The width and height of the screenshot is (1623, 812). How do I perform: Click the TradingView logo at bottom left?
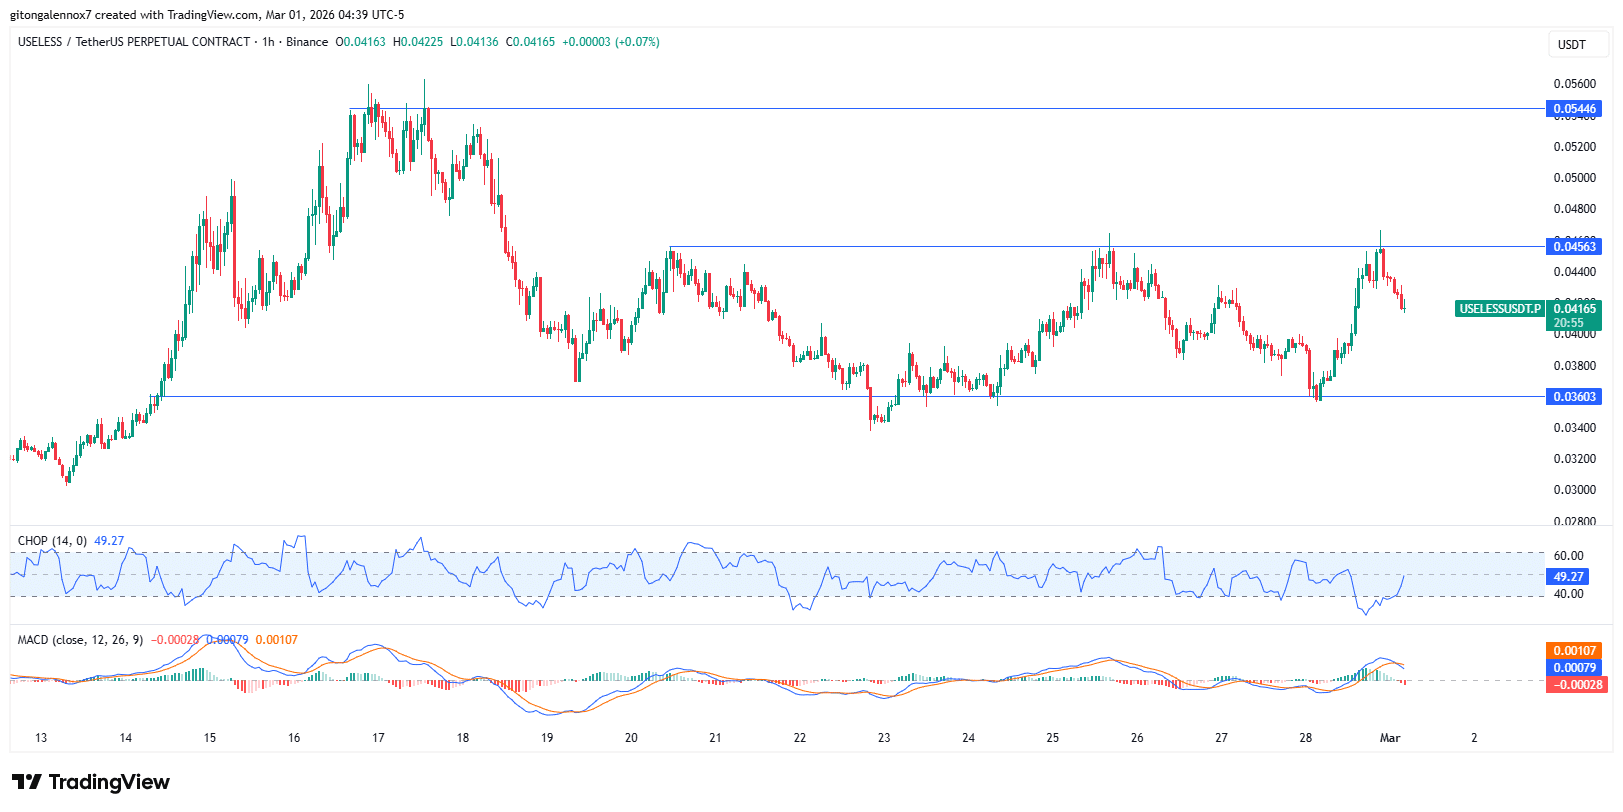pos(91,782)
